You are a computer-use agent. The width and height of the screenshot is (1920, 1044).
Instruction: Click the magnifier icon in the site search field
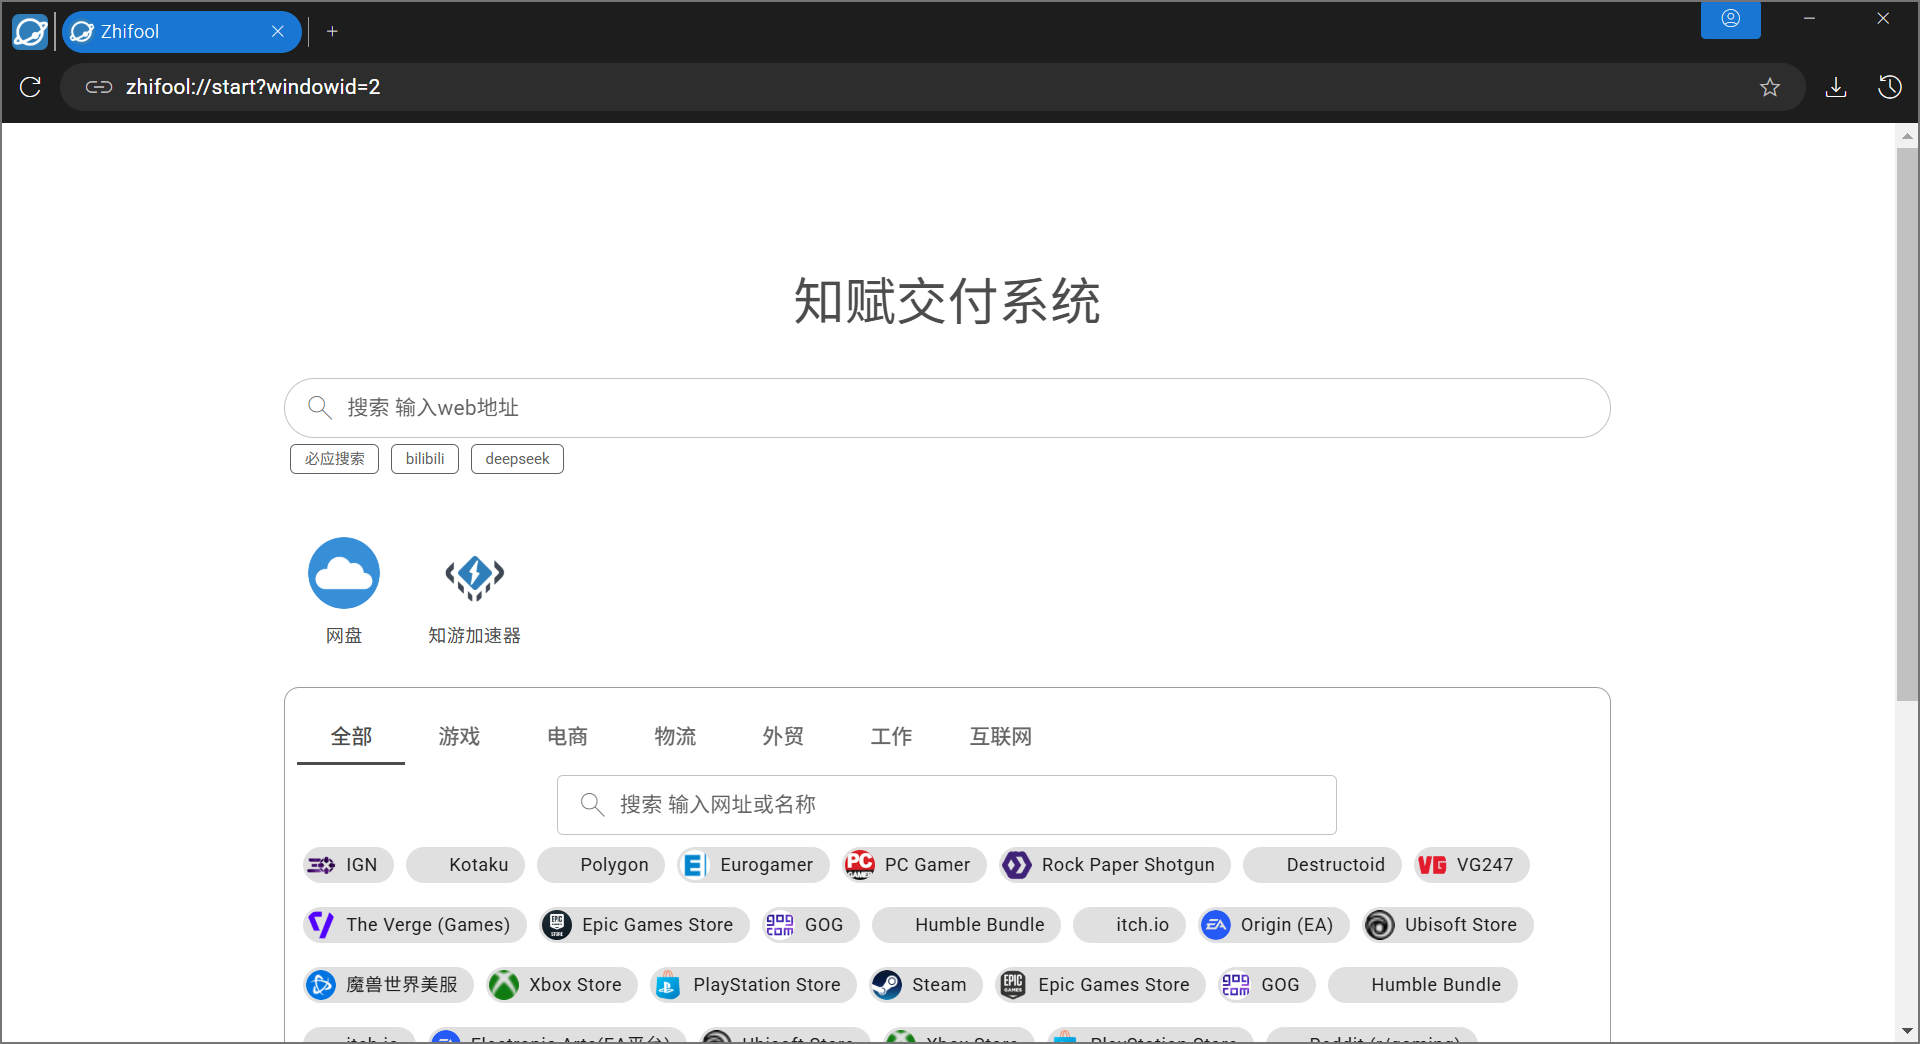point(592,804)
